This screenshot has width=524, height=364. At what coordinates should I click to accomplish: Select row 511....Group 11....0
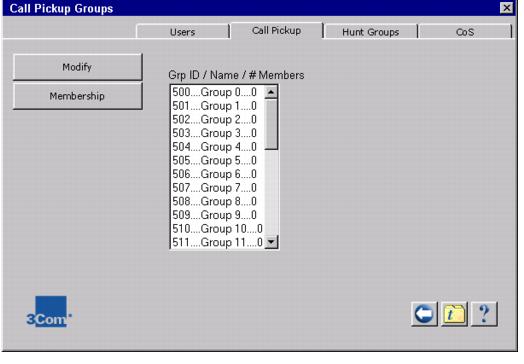(217, 242)
